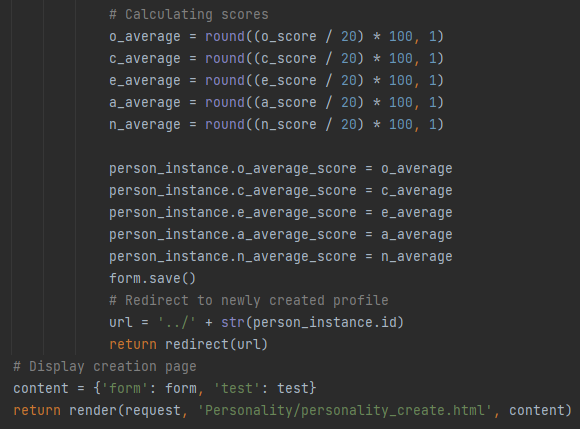
Task: Select e_score inside the round call
Action: [x=289, y=81]
